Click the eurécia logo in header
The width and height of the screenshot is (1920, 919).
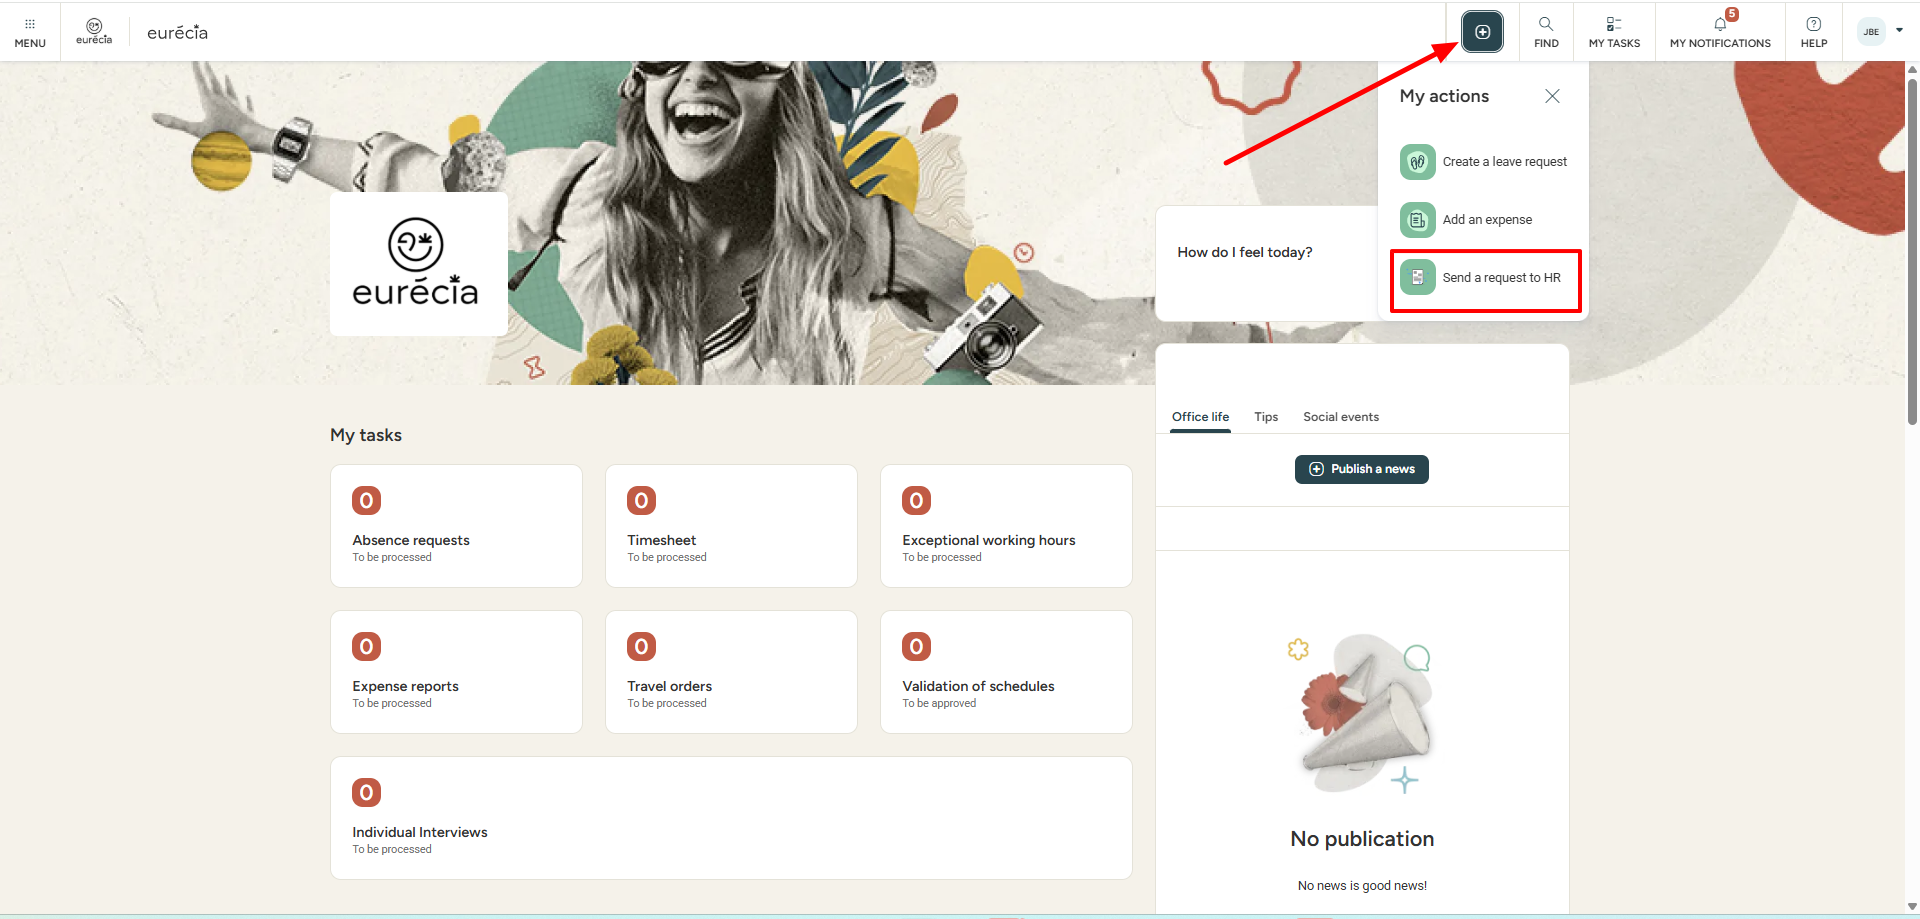pos(94,32)
